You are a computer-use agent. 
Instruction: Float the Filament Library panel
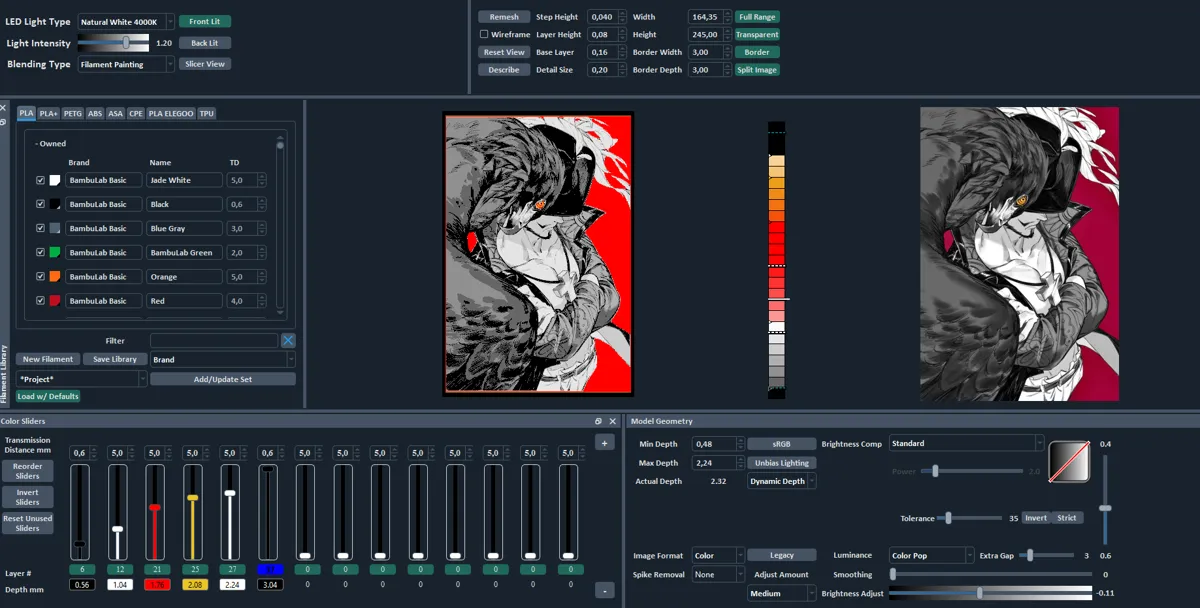click(3, 121)
